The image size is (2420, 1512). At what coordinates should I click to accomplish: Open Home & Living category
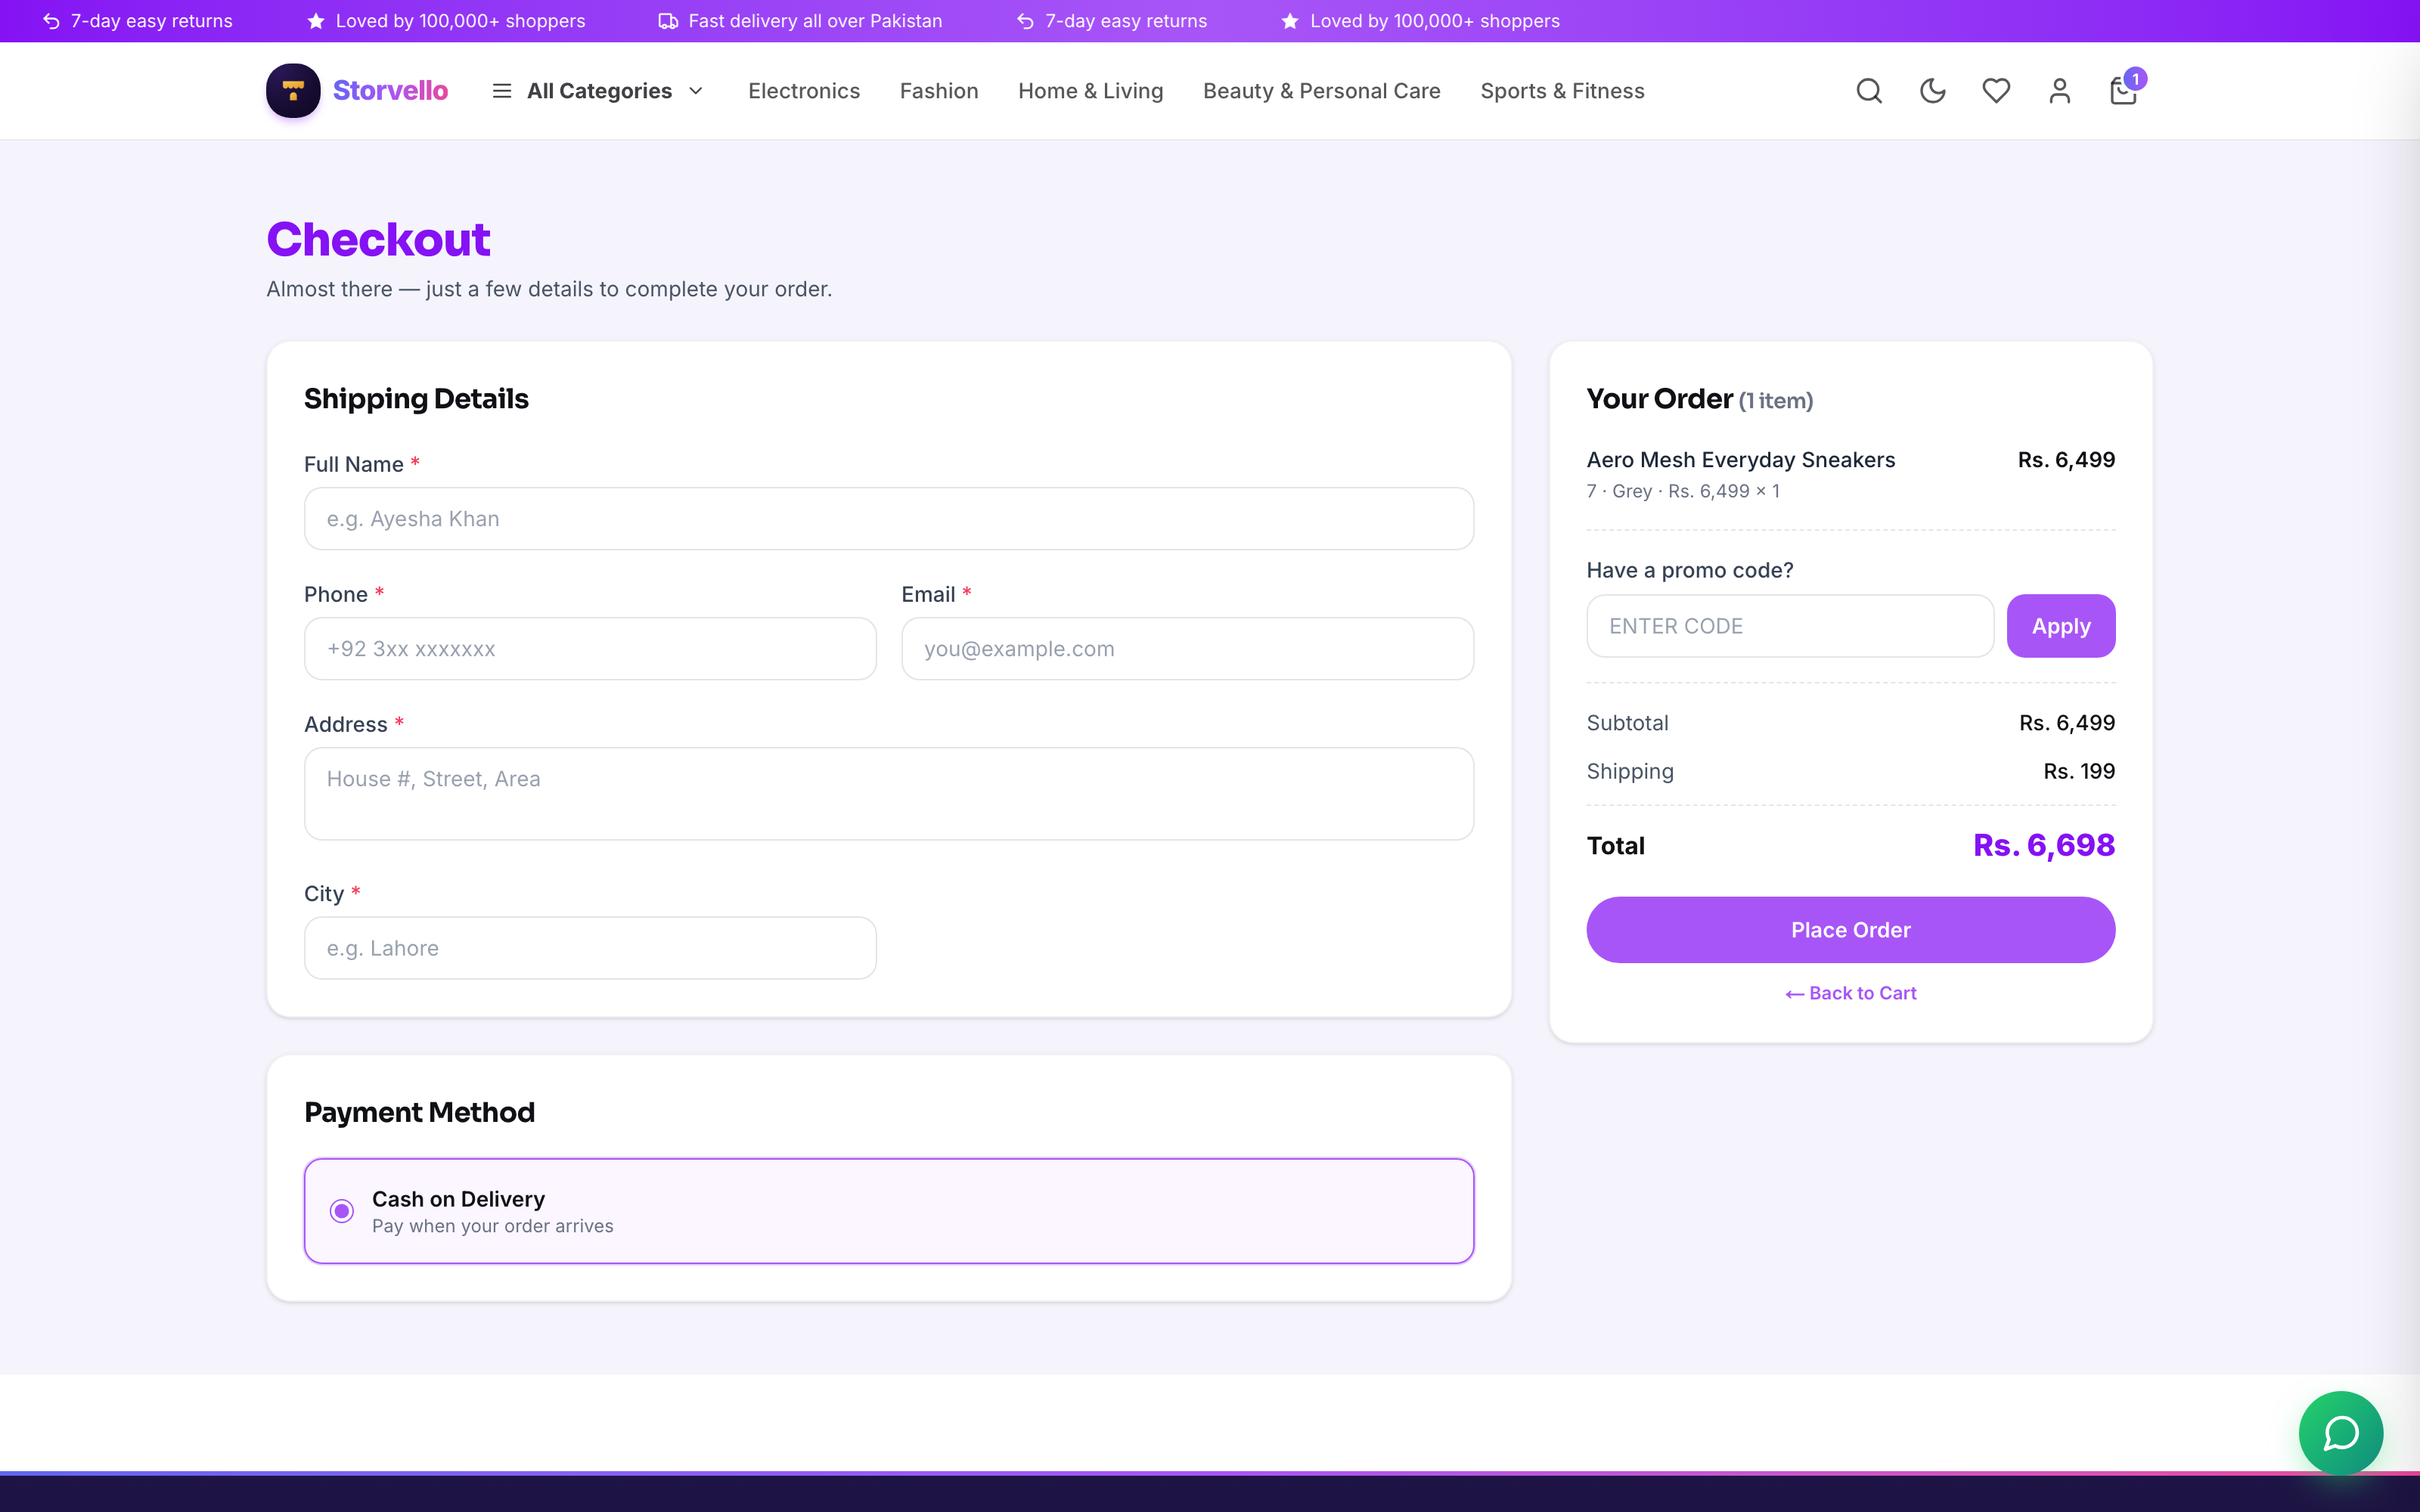(1091, 91)
